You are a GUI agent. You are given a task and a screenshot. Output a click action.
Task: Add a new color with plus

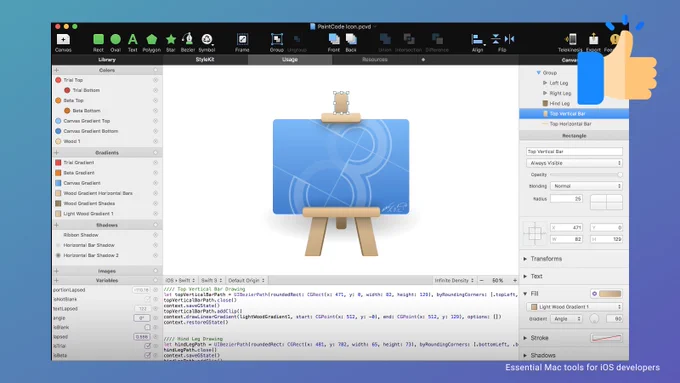(x=56, y=70)
